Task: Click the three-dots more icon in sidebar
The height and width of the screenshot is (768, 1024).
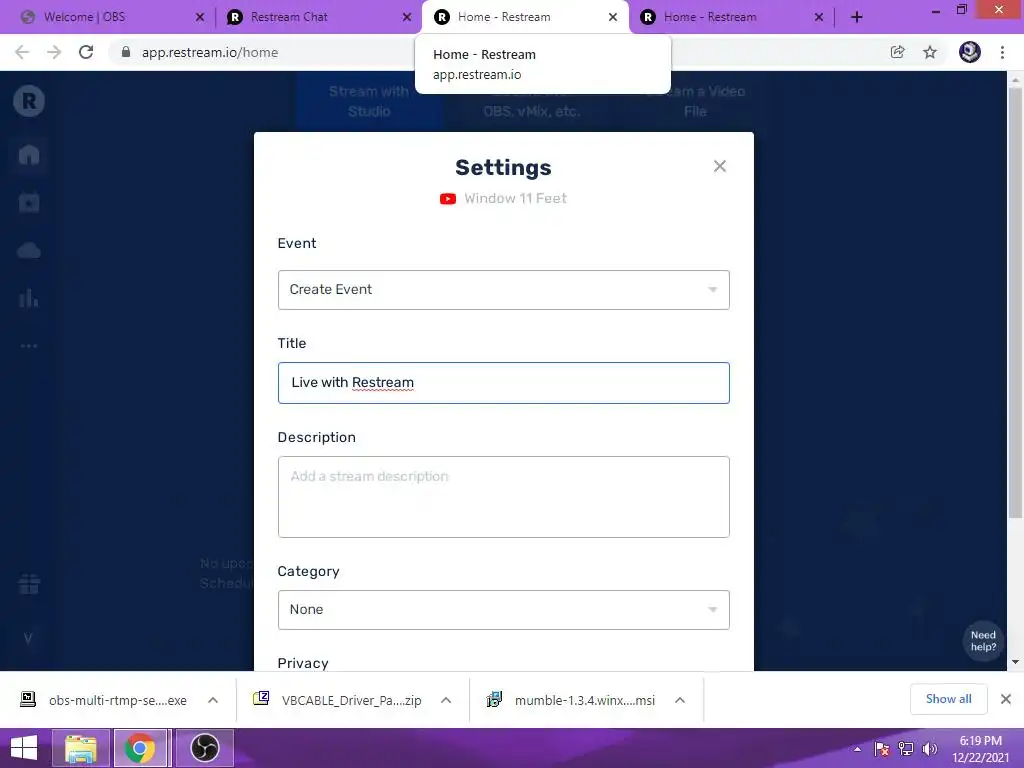Action: point(29,346)
